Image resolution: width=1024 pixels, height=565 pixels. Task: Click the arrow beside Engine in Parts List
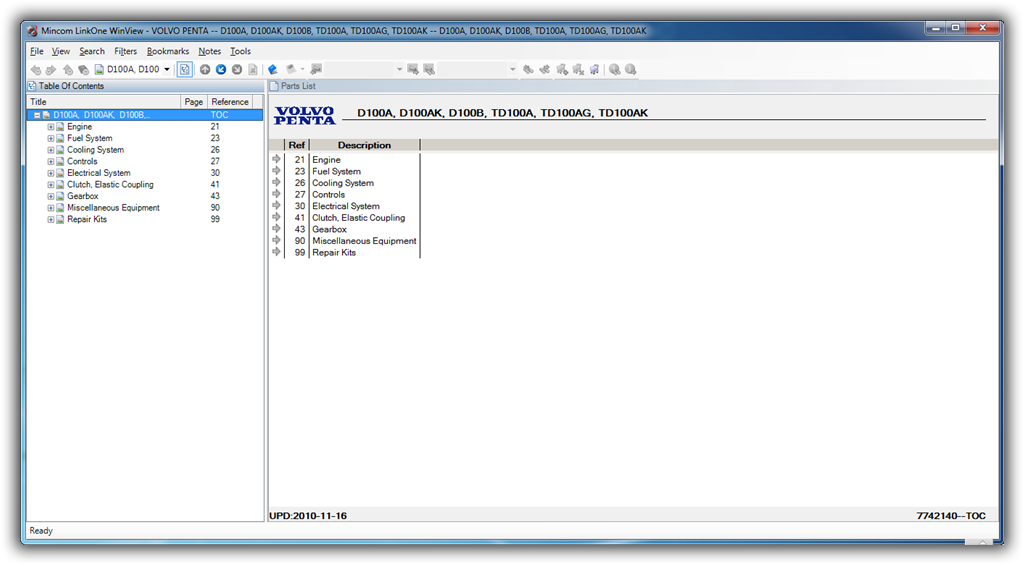pos(276,159)
